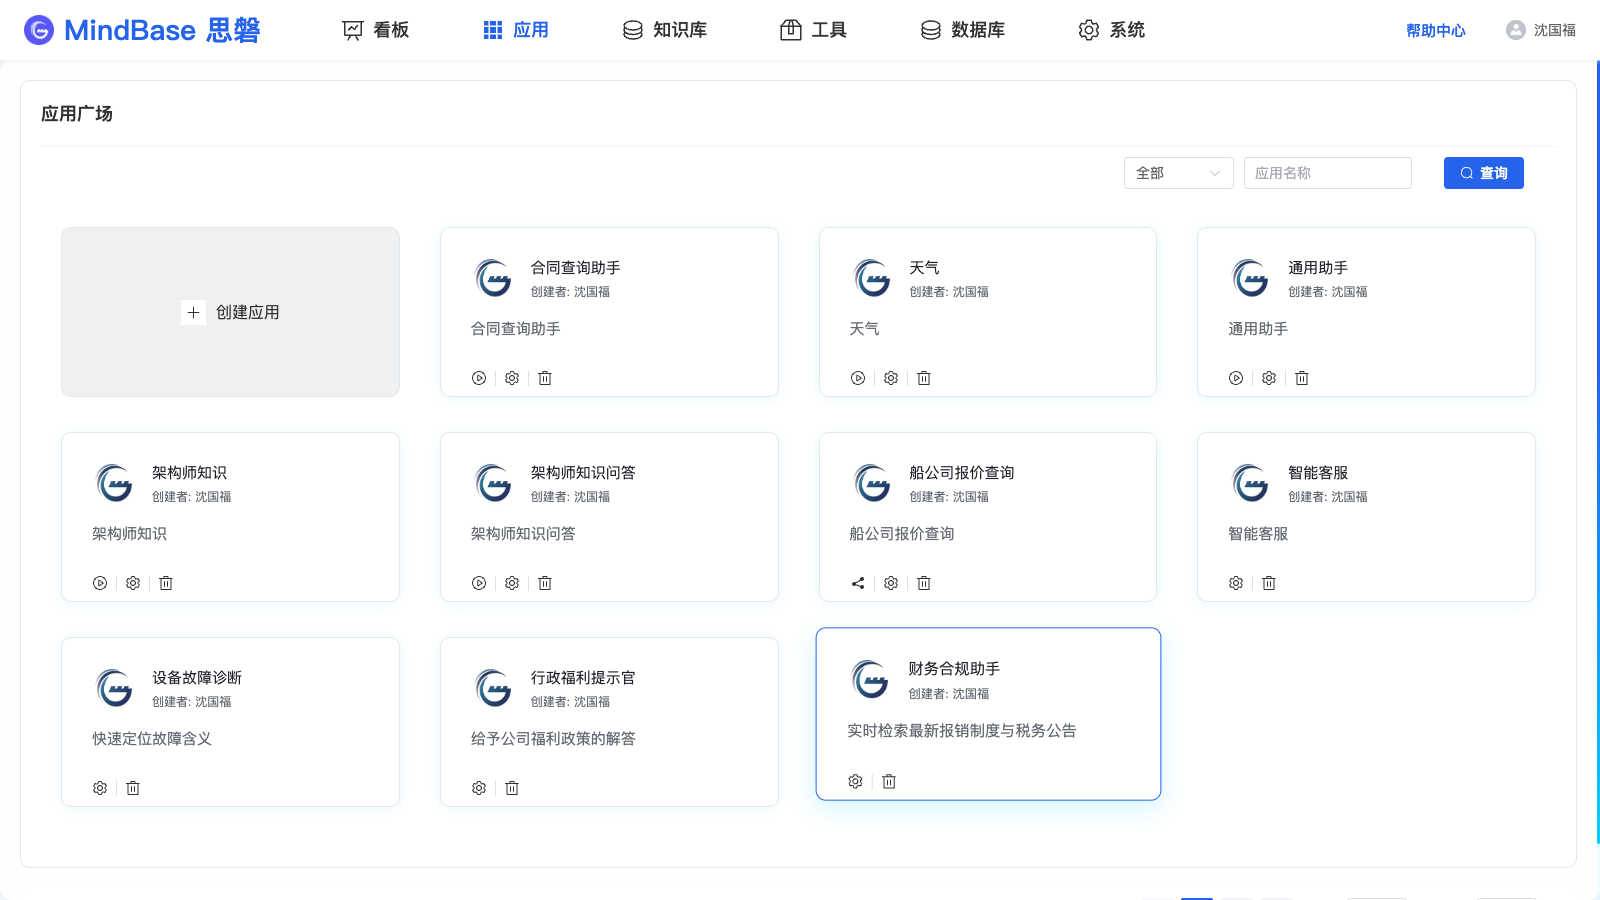Click the MindBase 思磐 logo
The height and width of the screenshot is (900, 1600).
[142, 30]
